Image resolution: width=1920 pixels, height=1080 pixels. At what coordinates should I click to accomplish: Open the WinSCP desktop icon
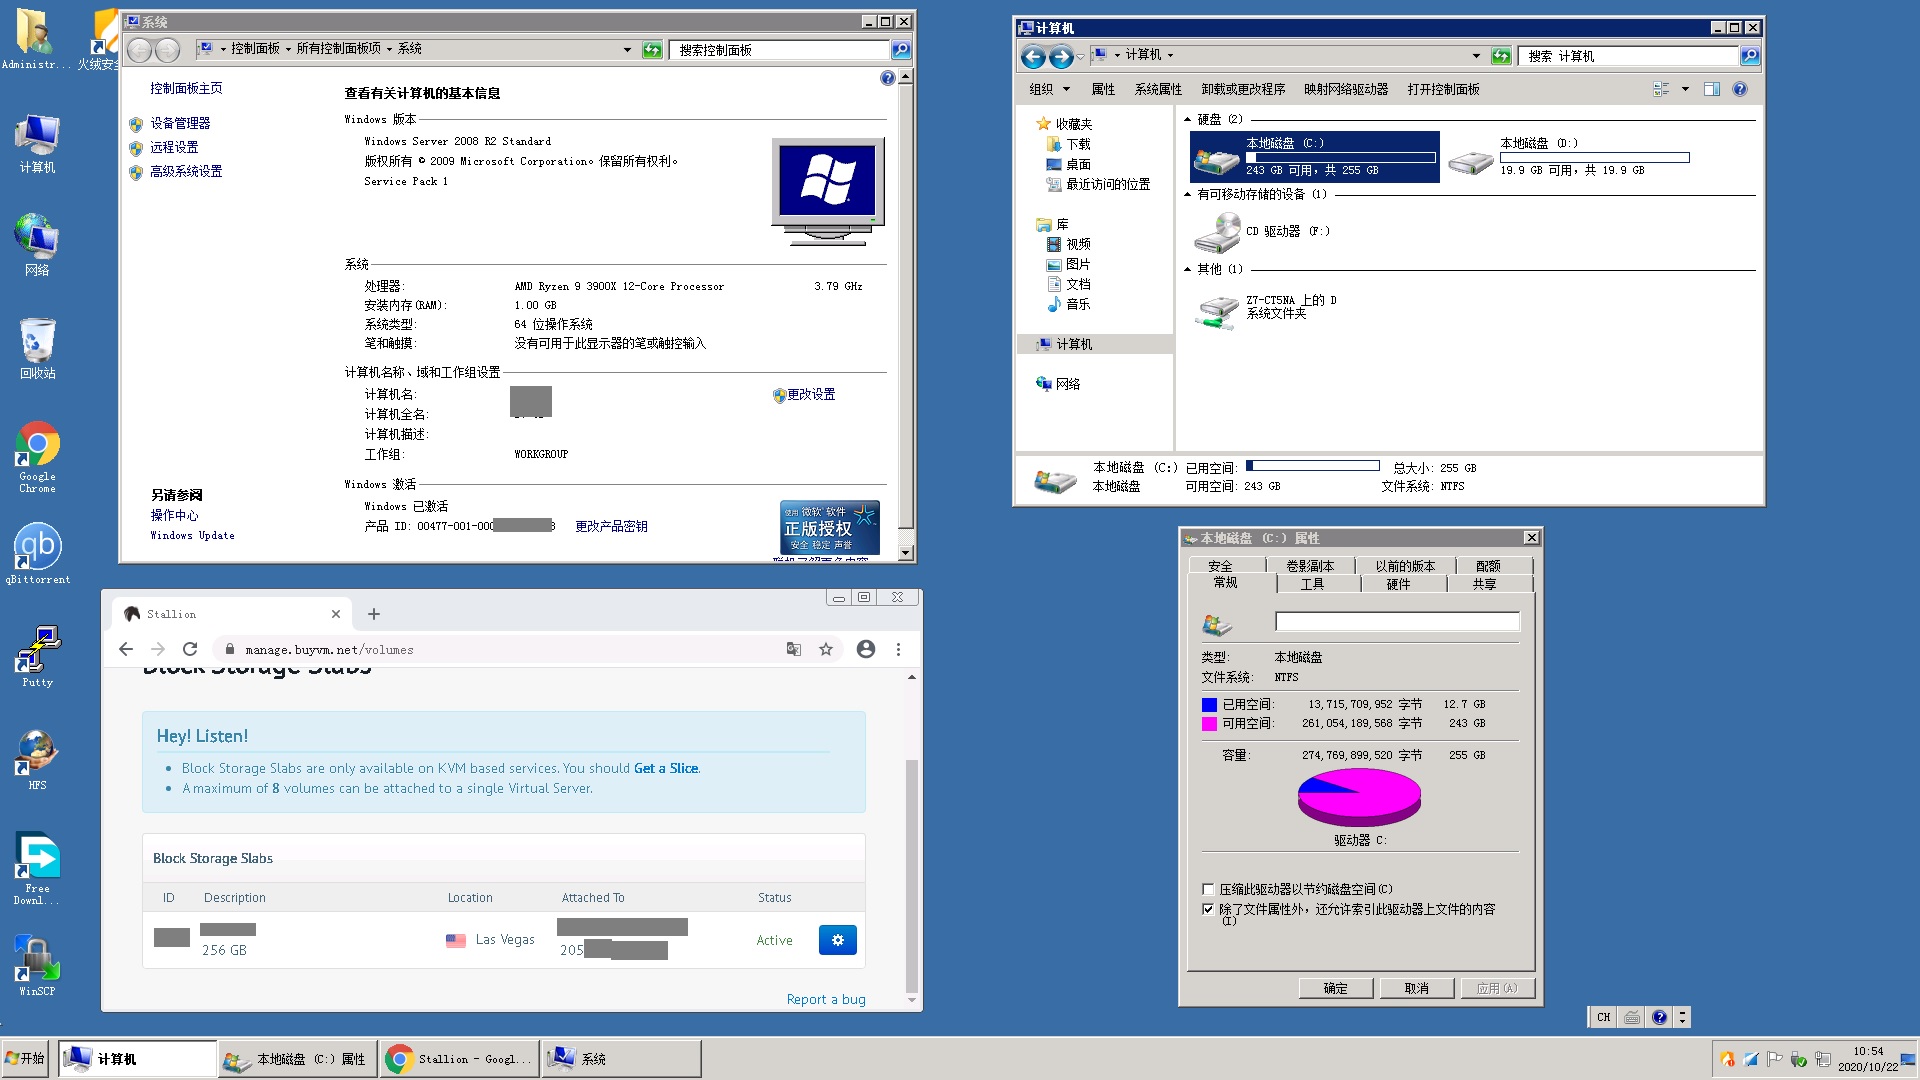click(37, 965)
